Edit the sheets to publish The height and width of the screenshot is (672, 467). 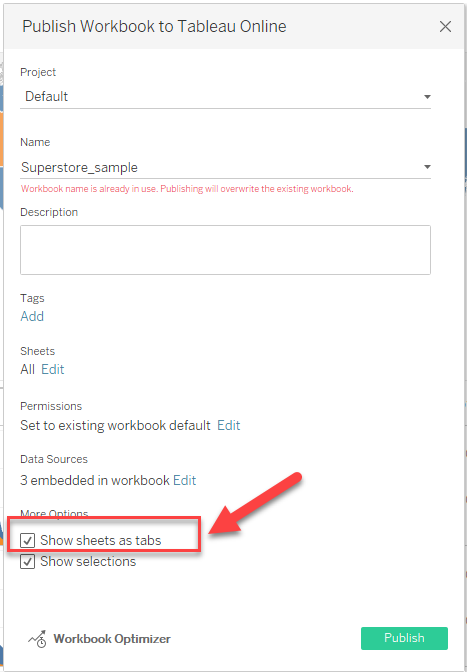click(x=53, y=369)
